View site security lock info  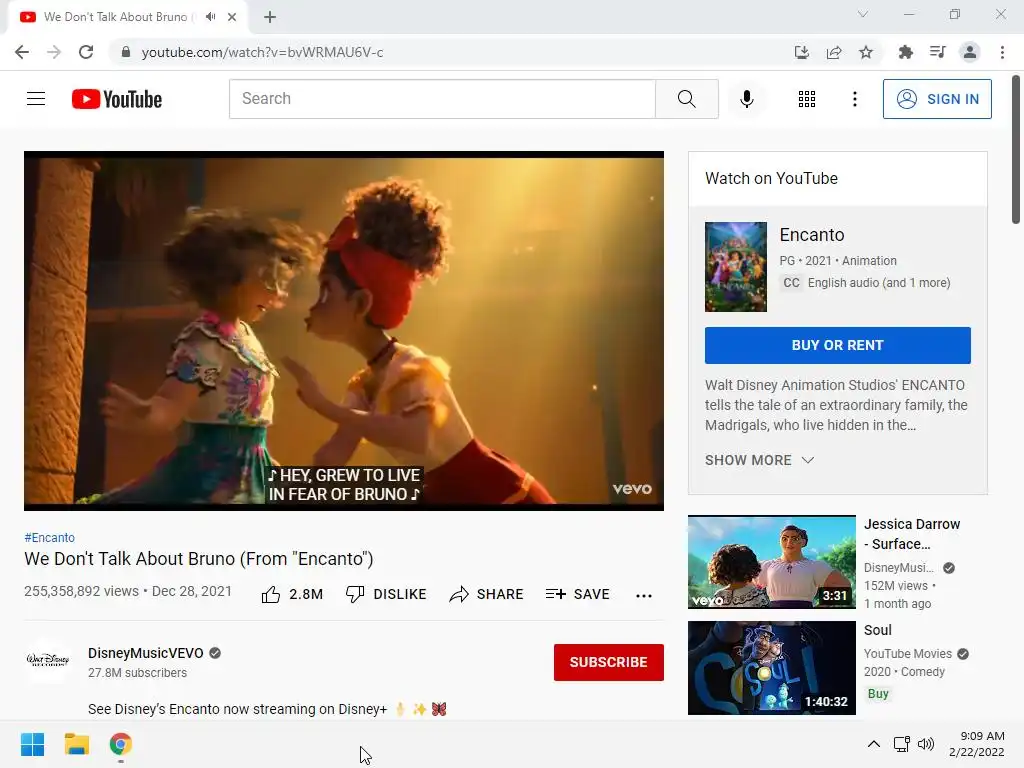pos(125,52)
